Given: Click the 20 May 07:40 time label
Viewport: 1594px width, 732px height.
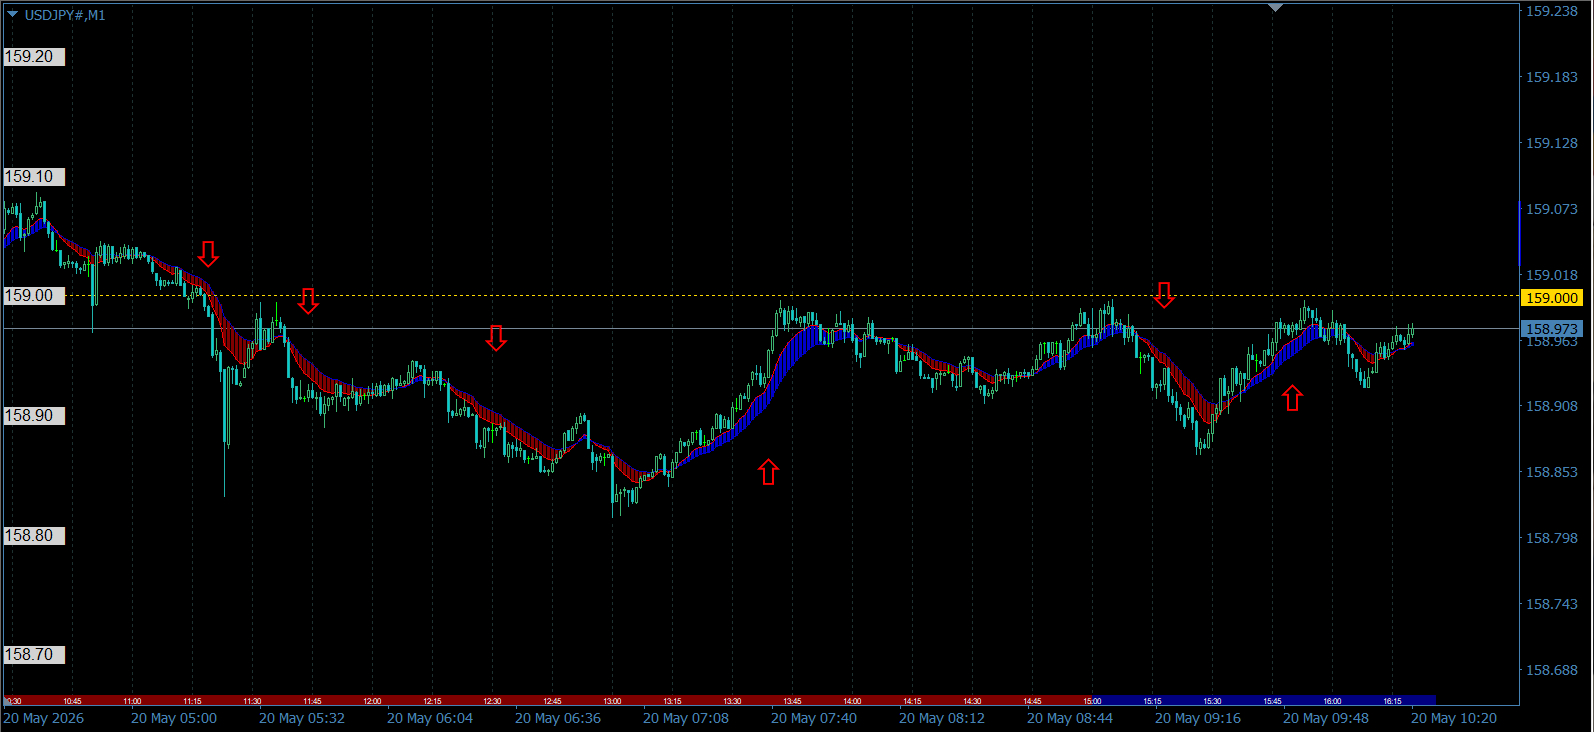Looking at the screenshot, I should pyautogui.click(x=814, y=718).
